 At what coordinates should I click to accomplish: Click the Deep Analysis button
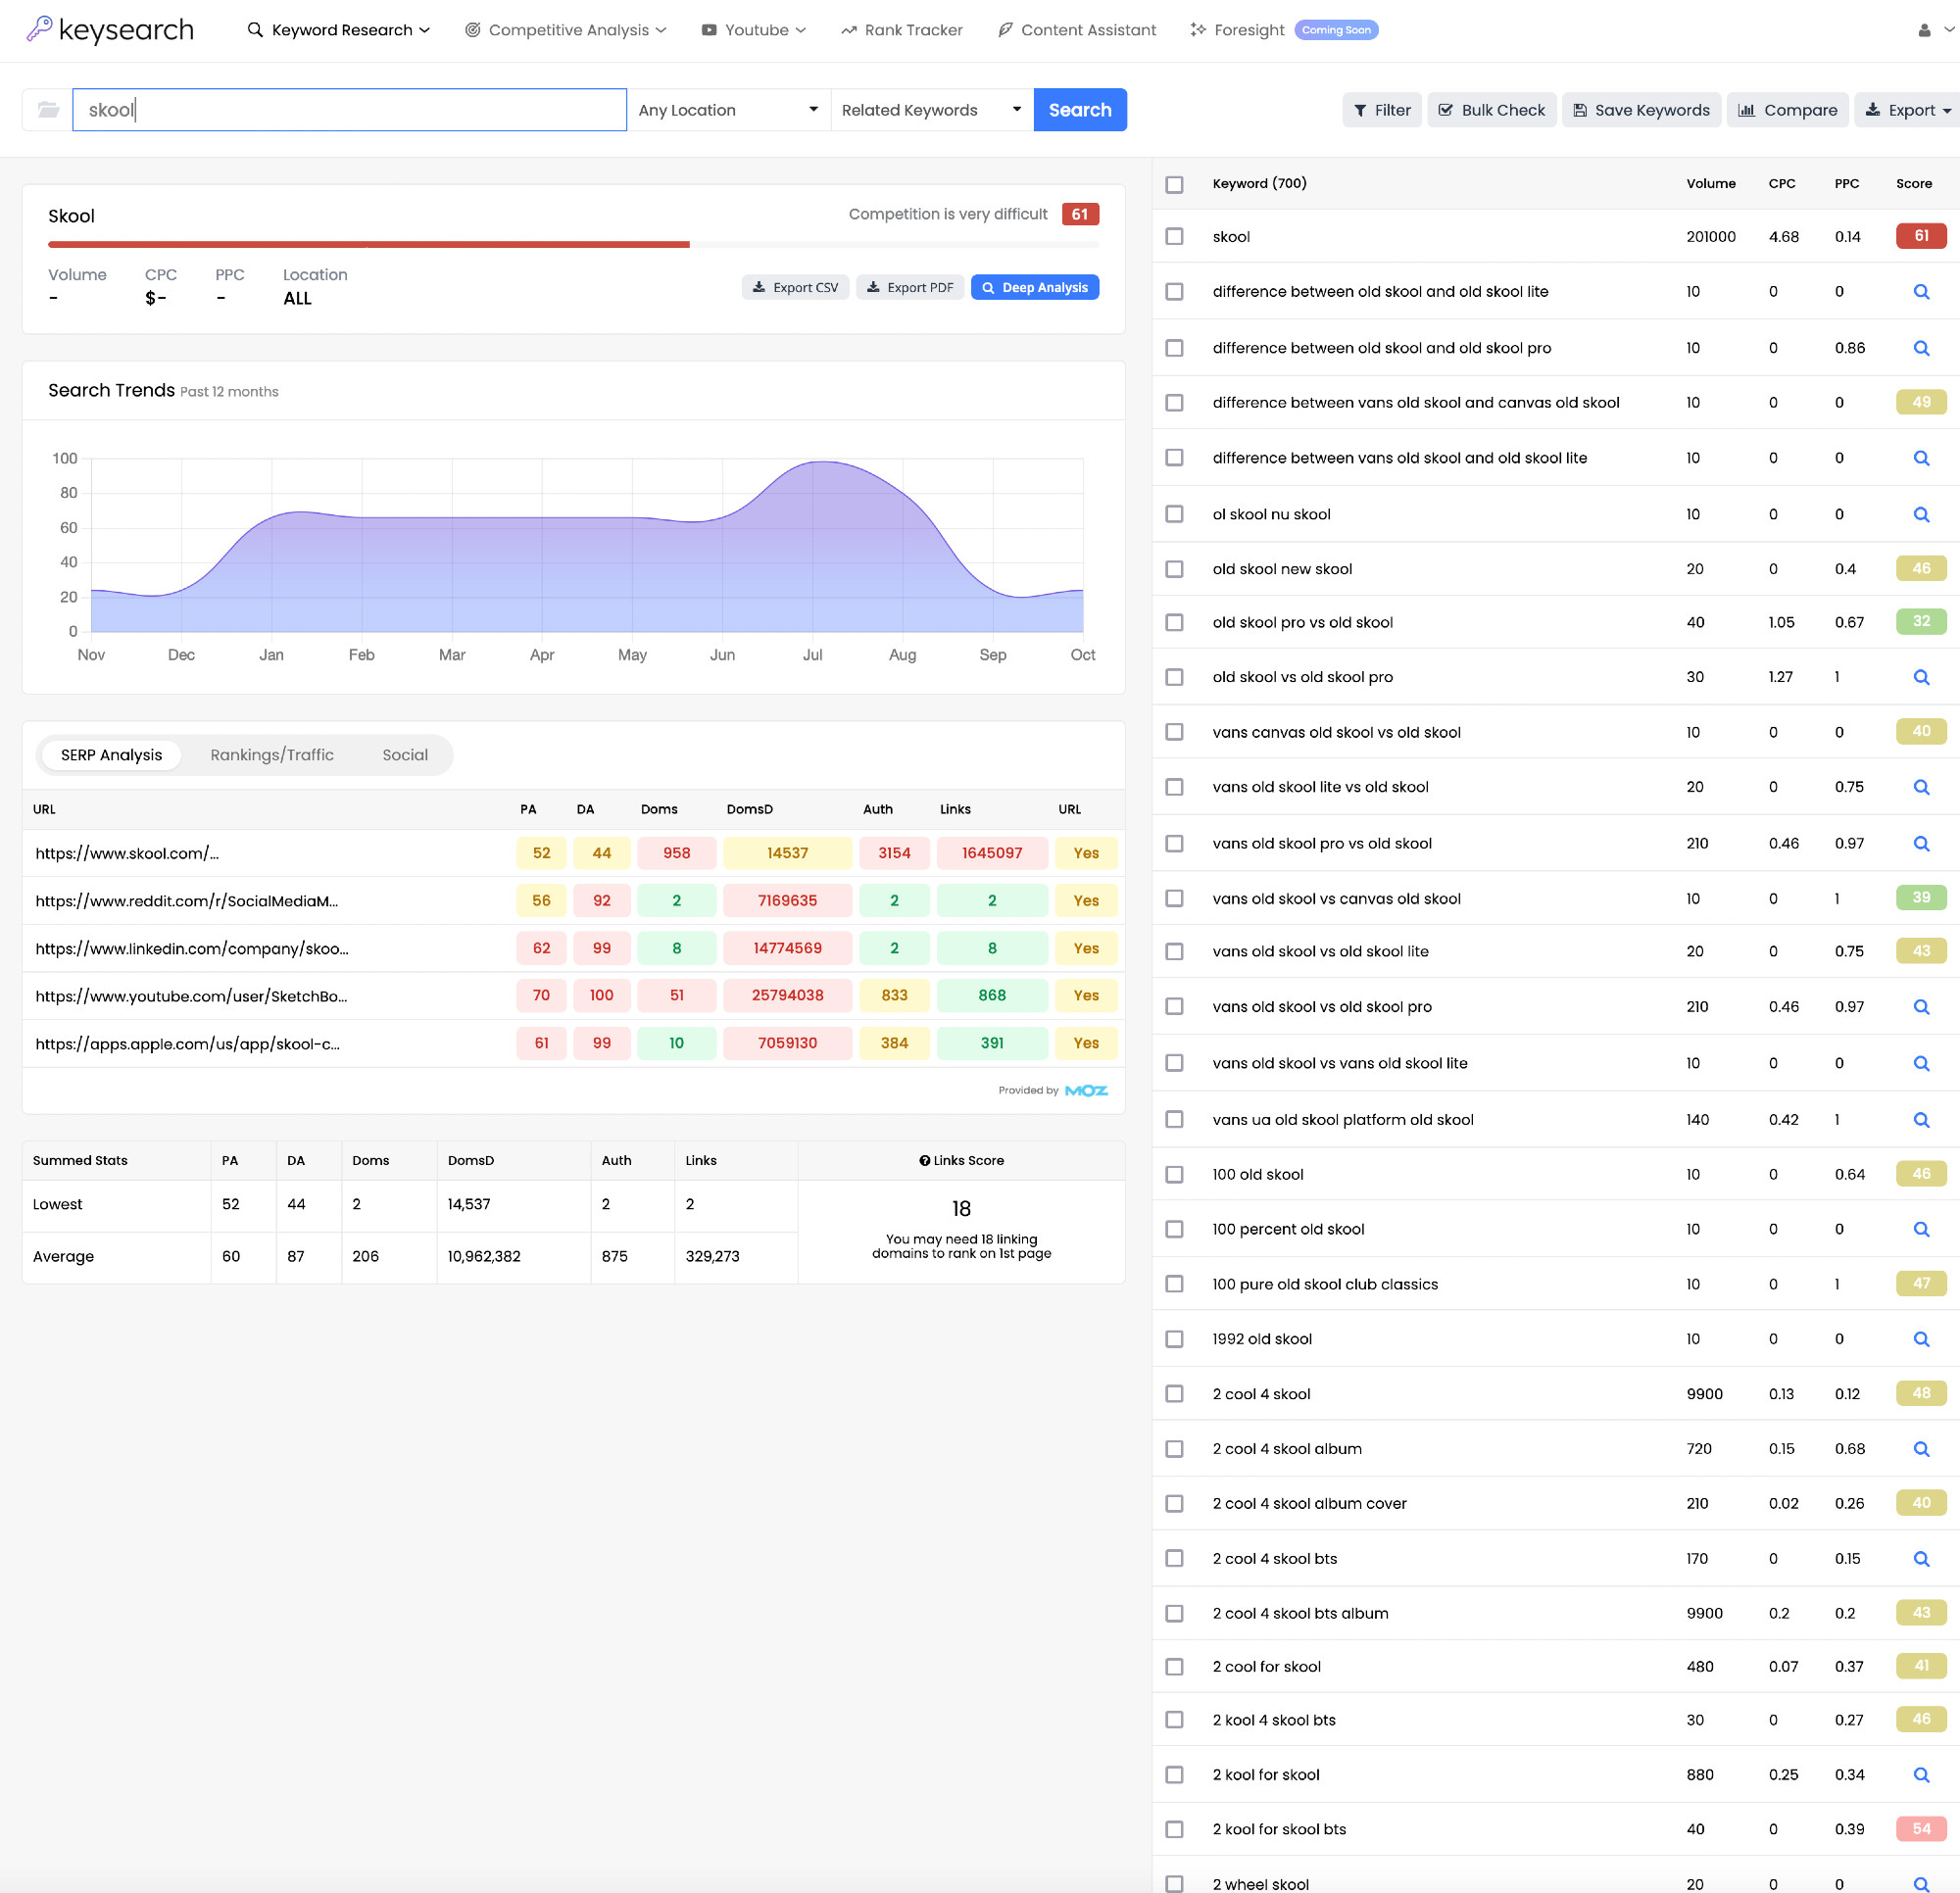coord(1035,288)
